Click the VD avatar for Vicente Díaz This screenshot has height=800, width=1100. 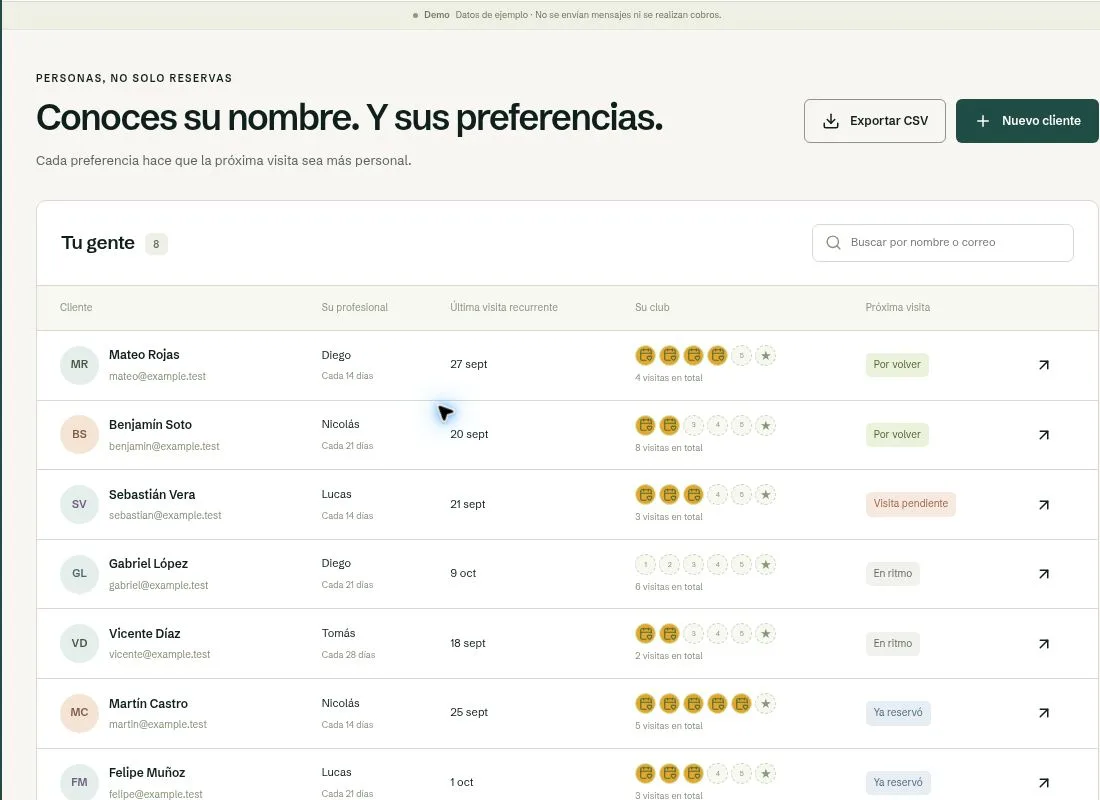coord(79,643)
